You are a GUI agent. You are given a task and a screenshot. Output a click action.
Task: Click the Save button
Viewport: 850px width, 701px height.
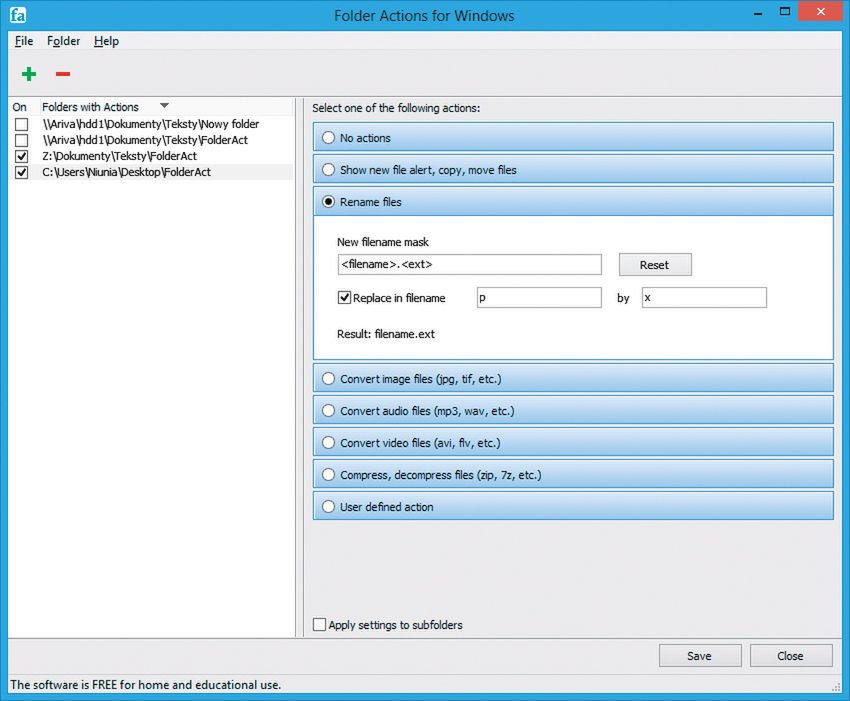700,656
